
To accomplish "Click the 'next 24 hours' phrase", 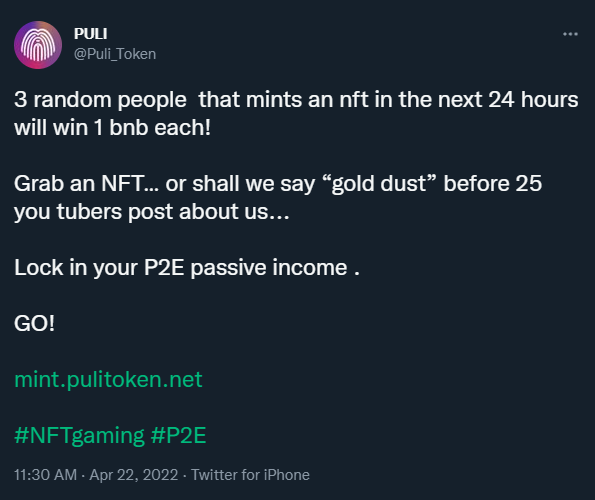I will coord(508,100).
